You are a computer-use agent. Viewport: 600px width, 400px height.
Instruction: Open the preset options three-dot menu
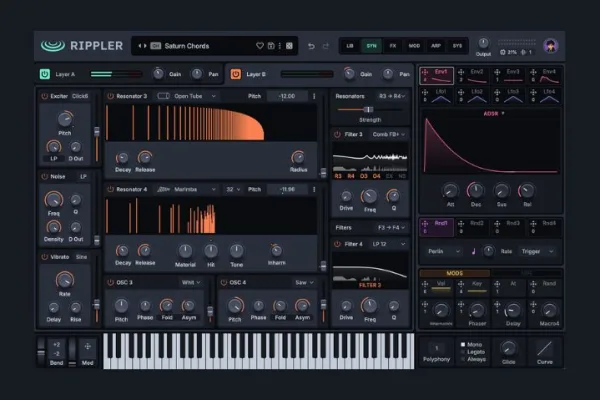pyautogui.click(x=280, y=46)
